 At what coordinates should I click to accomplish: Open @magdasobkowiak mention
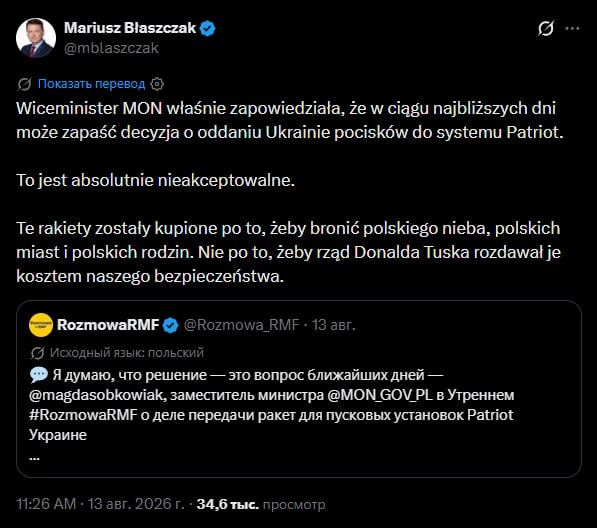(x=97, y=395)
